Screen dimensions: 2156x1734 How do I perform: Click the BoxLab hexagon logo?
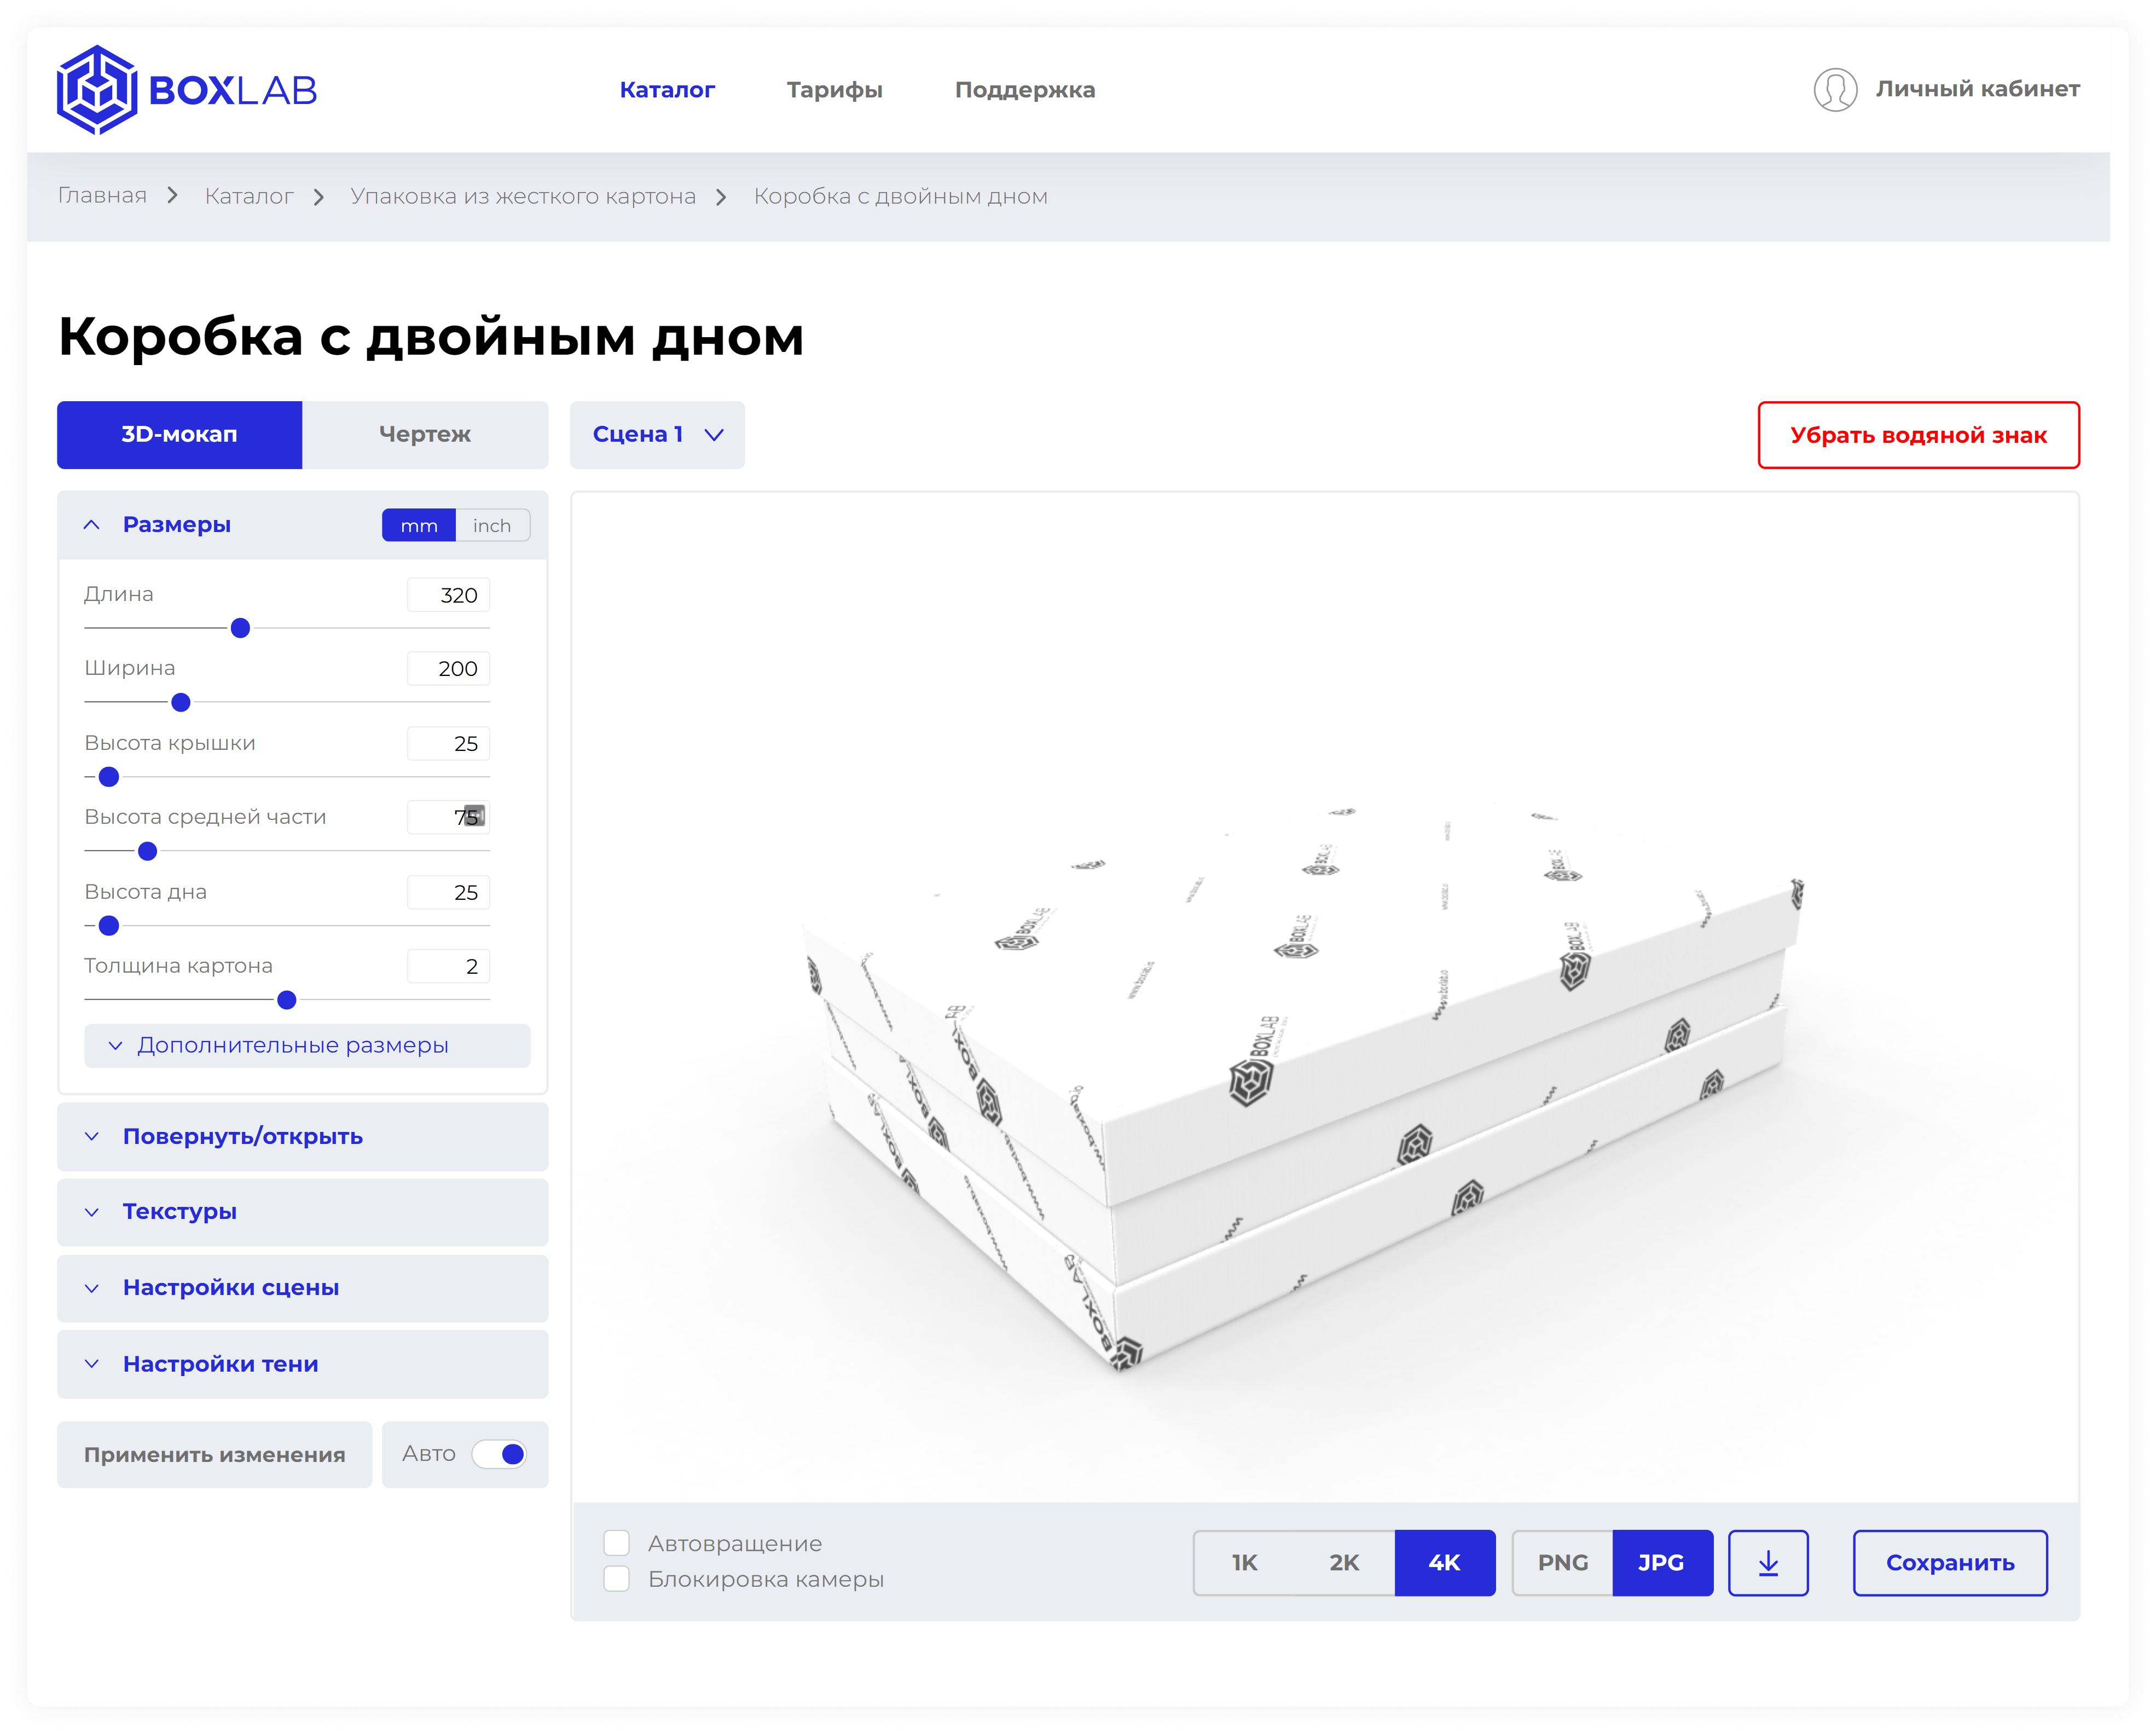[x=97, y=90]
